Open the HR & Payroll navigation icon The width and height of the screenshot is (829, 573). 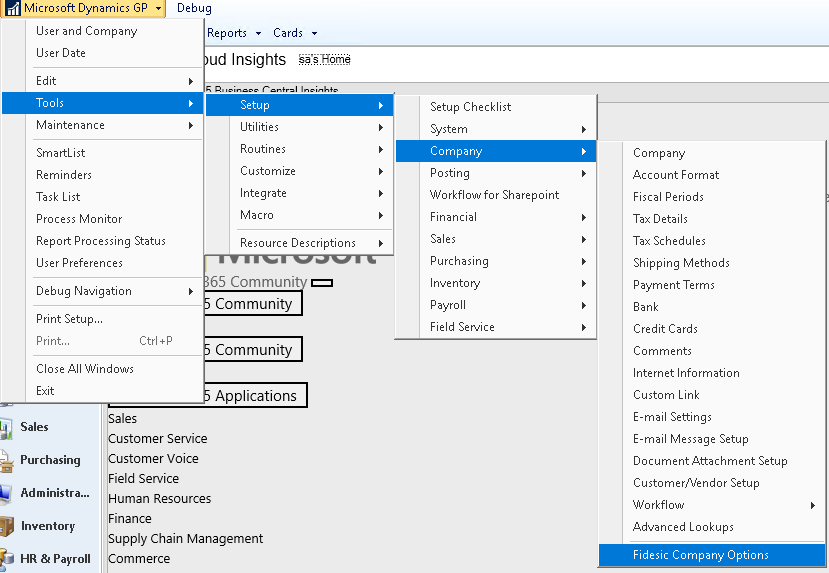pyautogui.click(x=6, y=559)
